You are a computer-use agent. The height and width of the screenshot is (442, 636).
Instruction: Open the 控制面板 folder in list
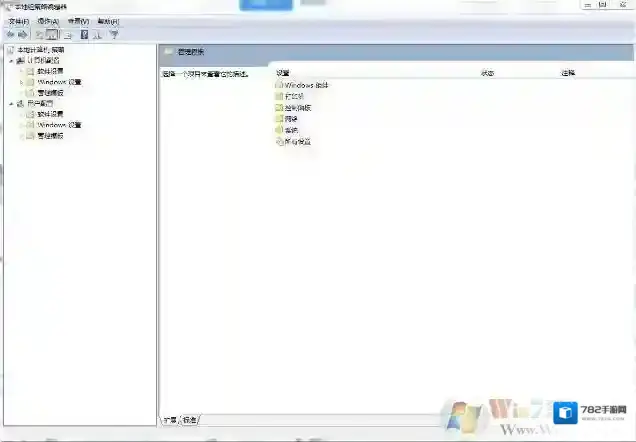point(298,107)
